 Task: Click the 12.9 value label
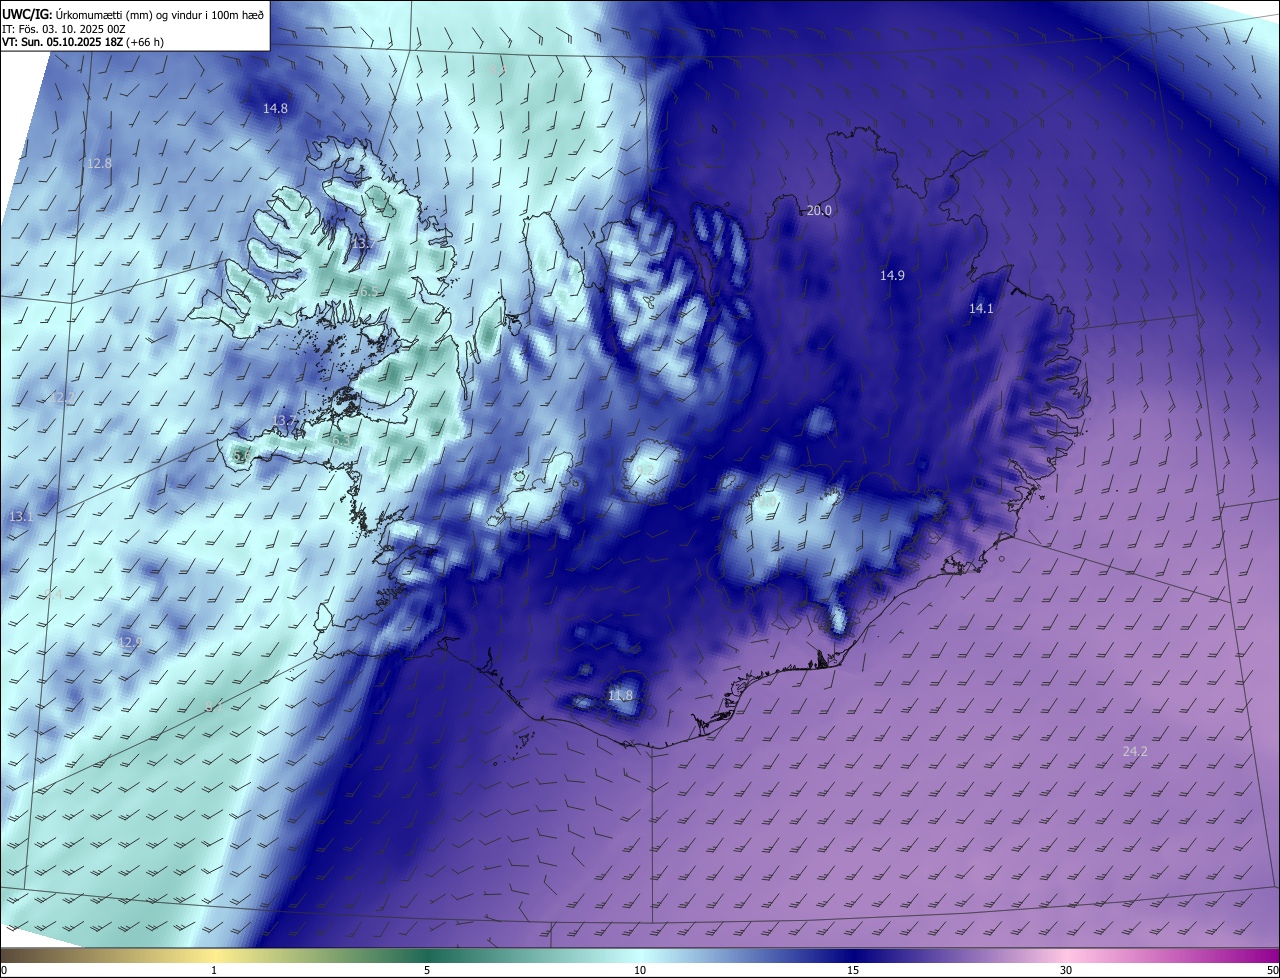pyautogui.click(x=129, y=642)
